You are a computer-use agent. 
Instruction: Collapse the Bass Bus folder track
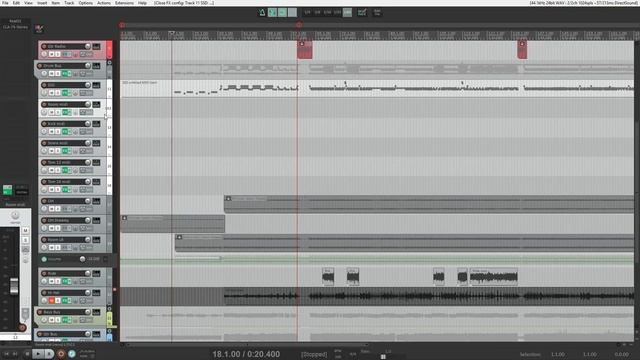(109, 309)
